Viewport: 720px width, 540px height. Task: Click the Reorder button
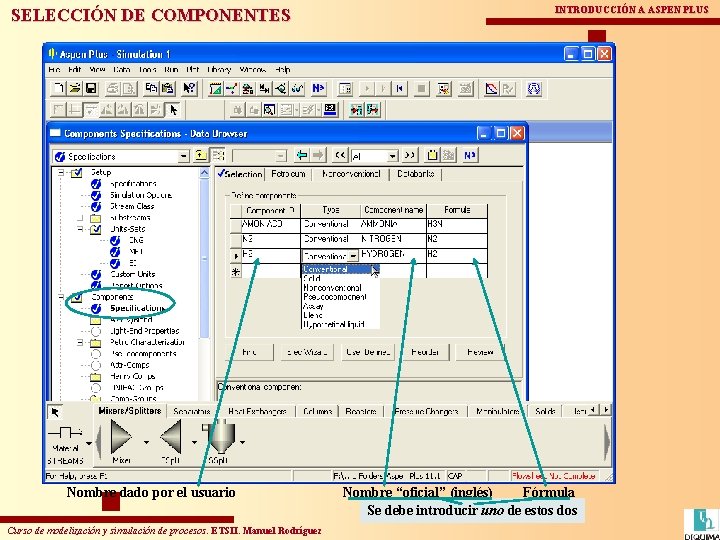coord(425,352)
